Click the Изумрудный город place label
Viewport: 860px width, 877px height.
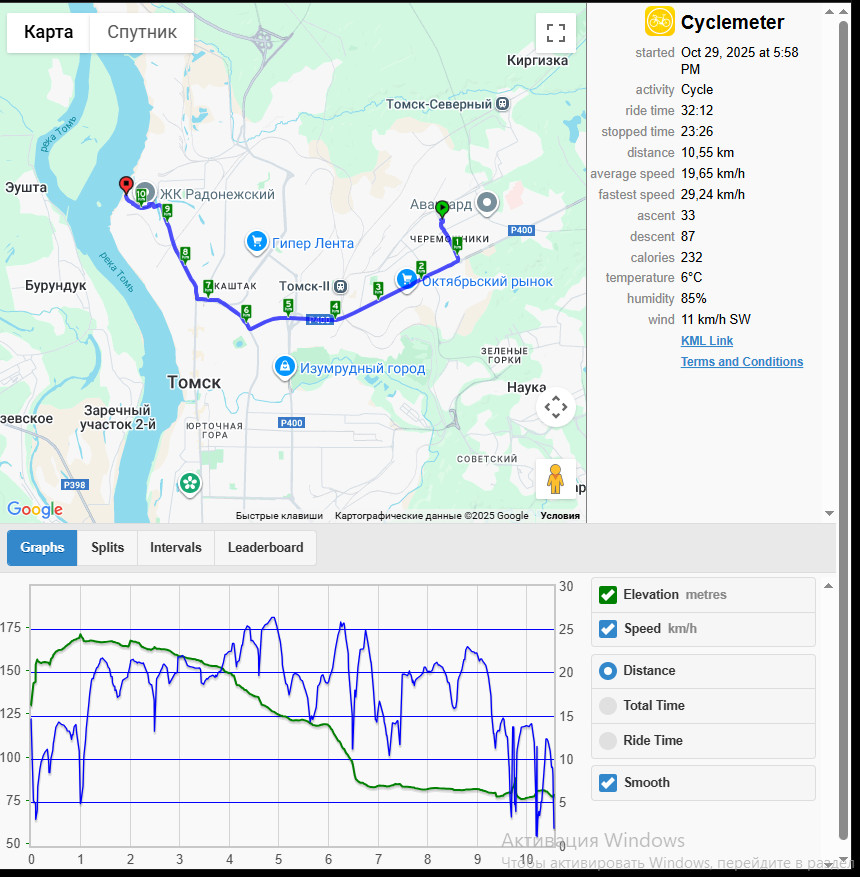362,369
